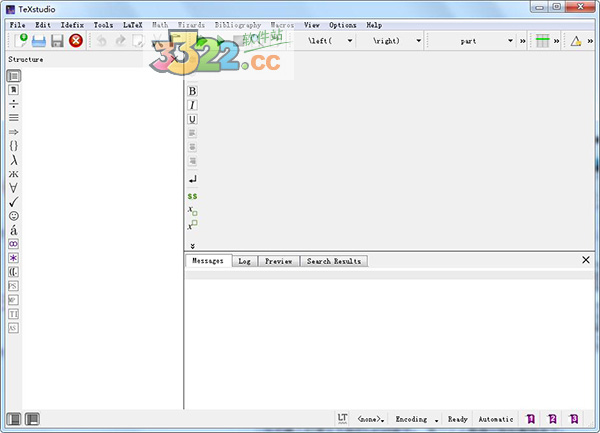Show the structure view icon in sidebar
The image size is (600, 433).
point(14,76)
